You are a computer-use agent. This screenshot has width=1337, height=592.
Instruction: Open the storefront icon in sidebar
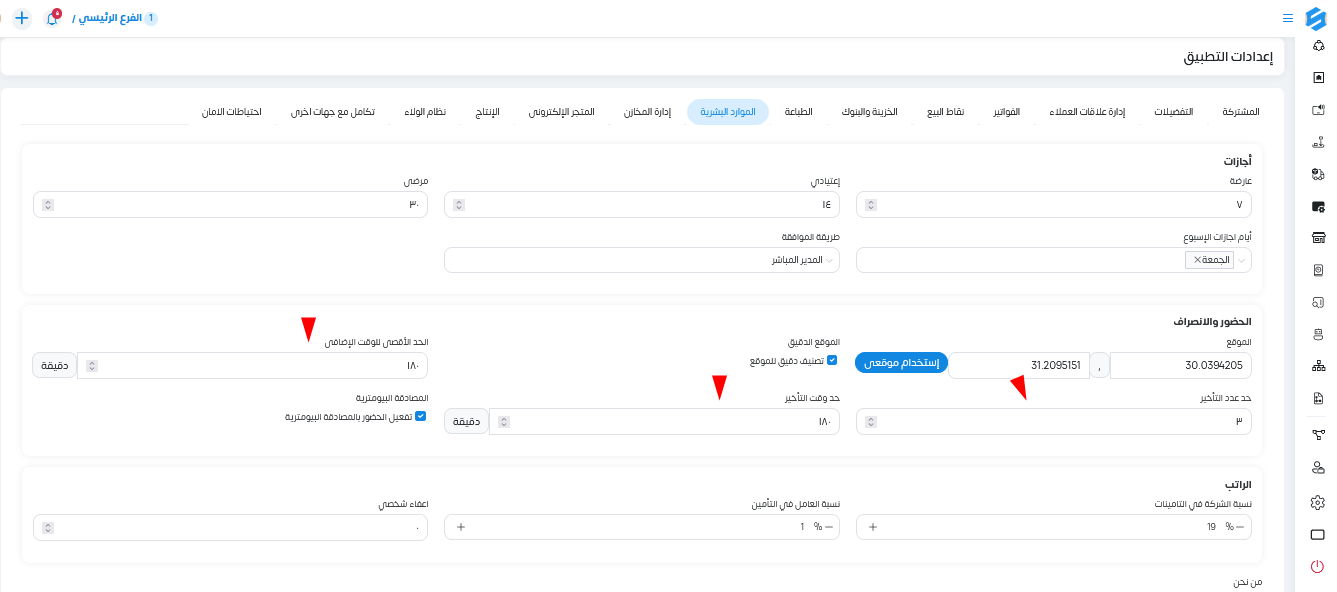[x=1317, y=238]
